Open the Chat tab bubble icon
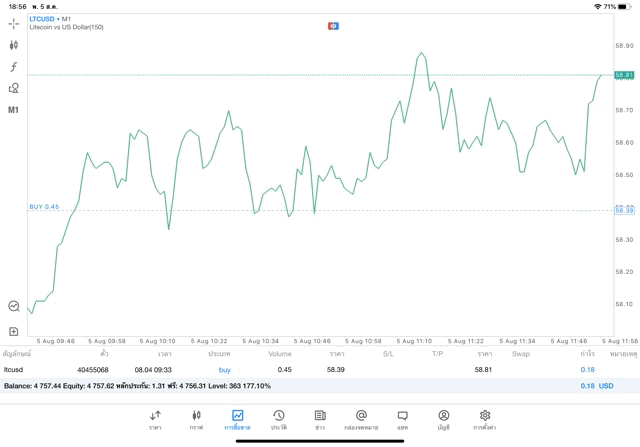The width and height of the screenshot is (640, 447). click(x=402, y=420)
